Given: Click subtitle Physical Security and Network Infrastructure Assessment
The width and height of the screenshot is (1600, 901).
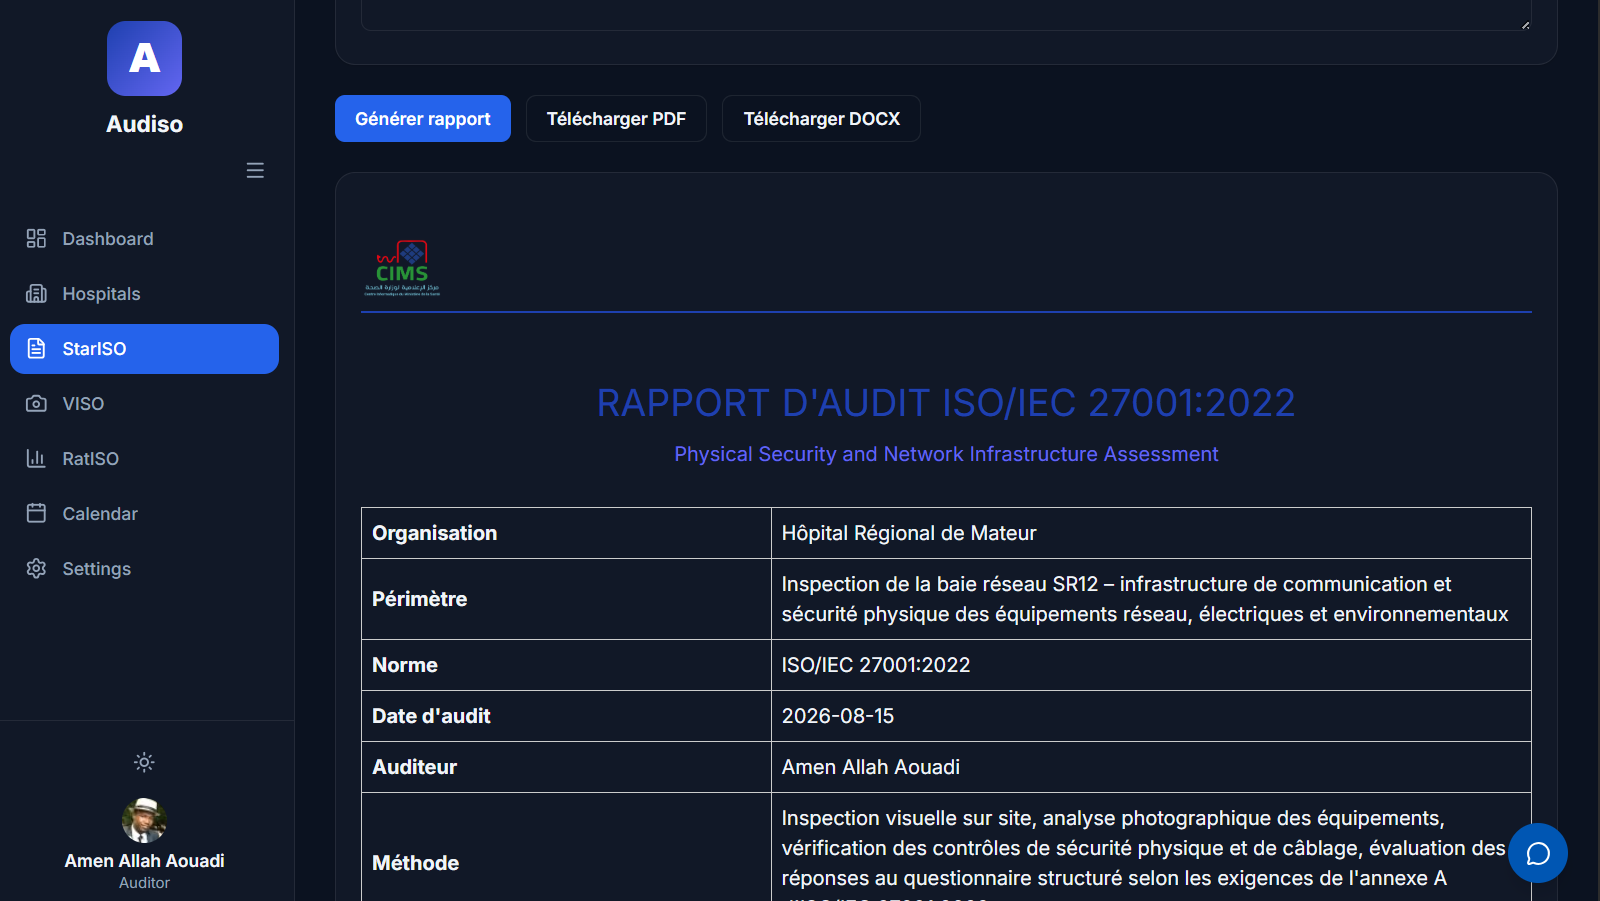Looking at the screenshot, I should click(x=946, y=454).
